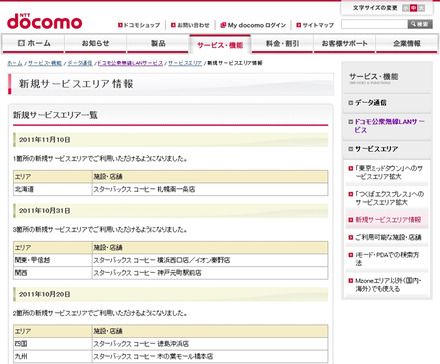
Task: Open the サービスエリア sidebar item
Action: coord(376,149)
